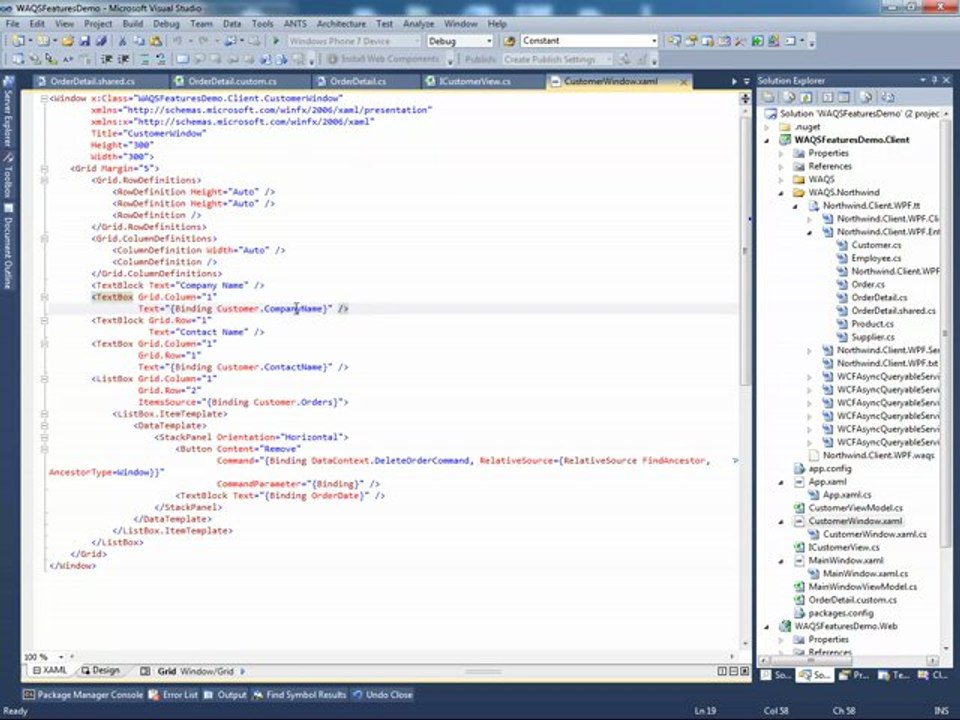
Task: Click the Find in Files icon beside Constant box
Action: pos(509,41)
